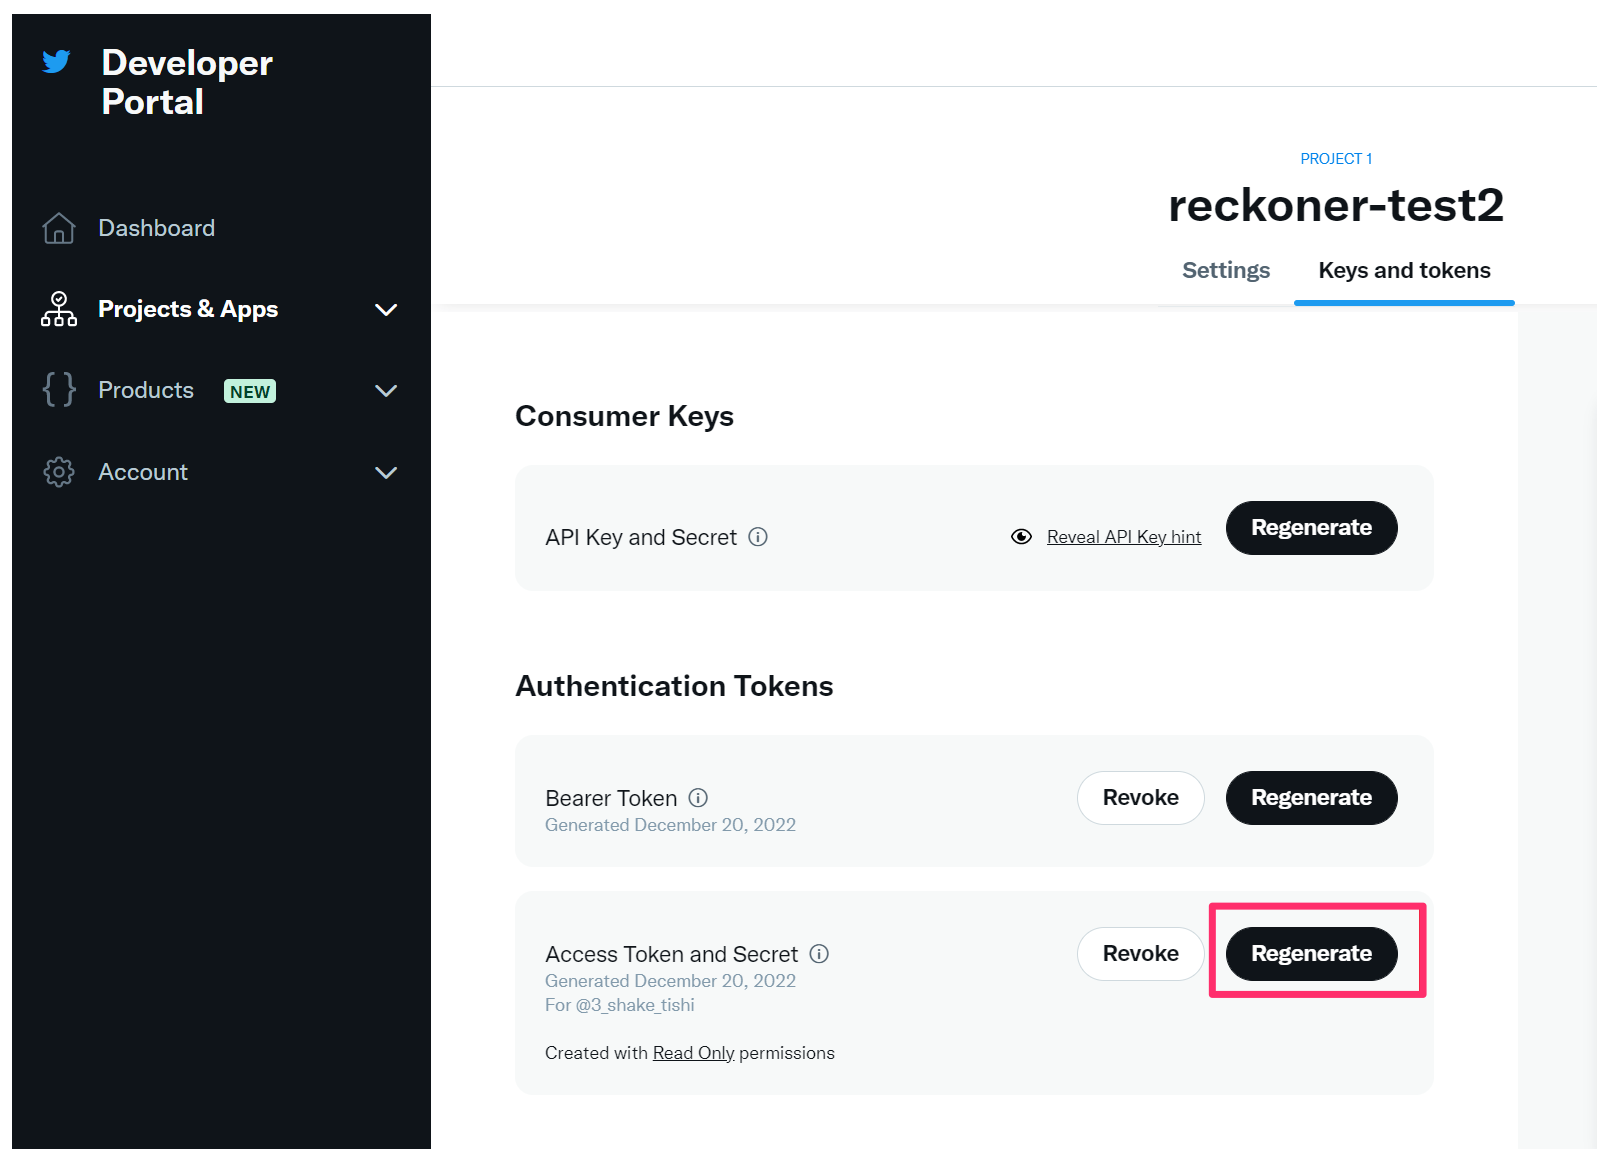Expand the Projects & Apps chevron
Viewport: 1612px width, 1167px height.
pyautogui.click(x=386, y=310)
